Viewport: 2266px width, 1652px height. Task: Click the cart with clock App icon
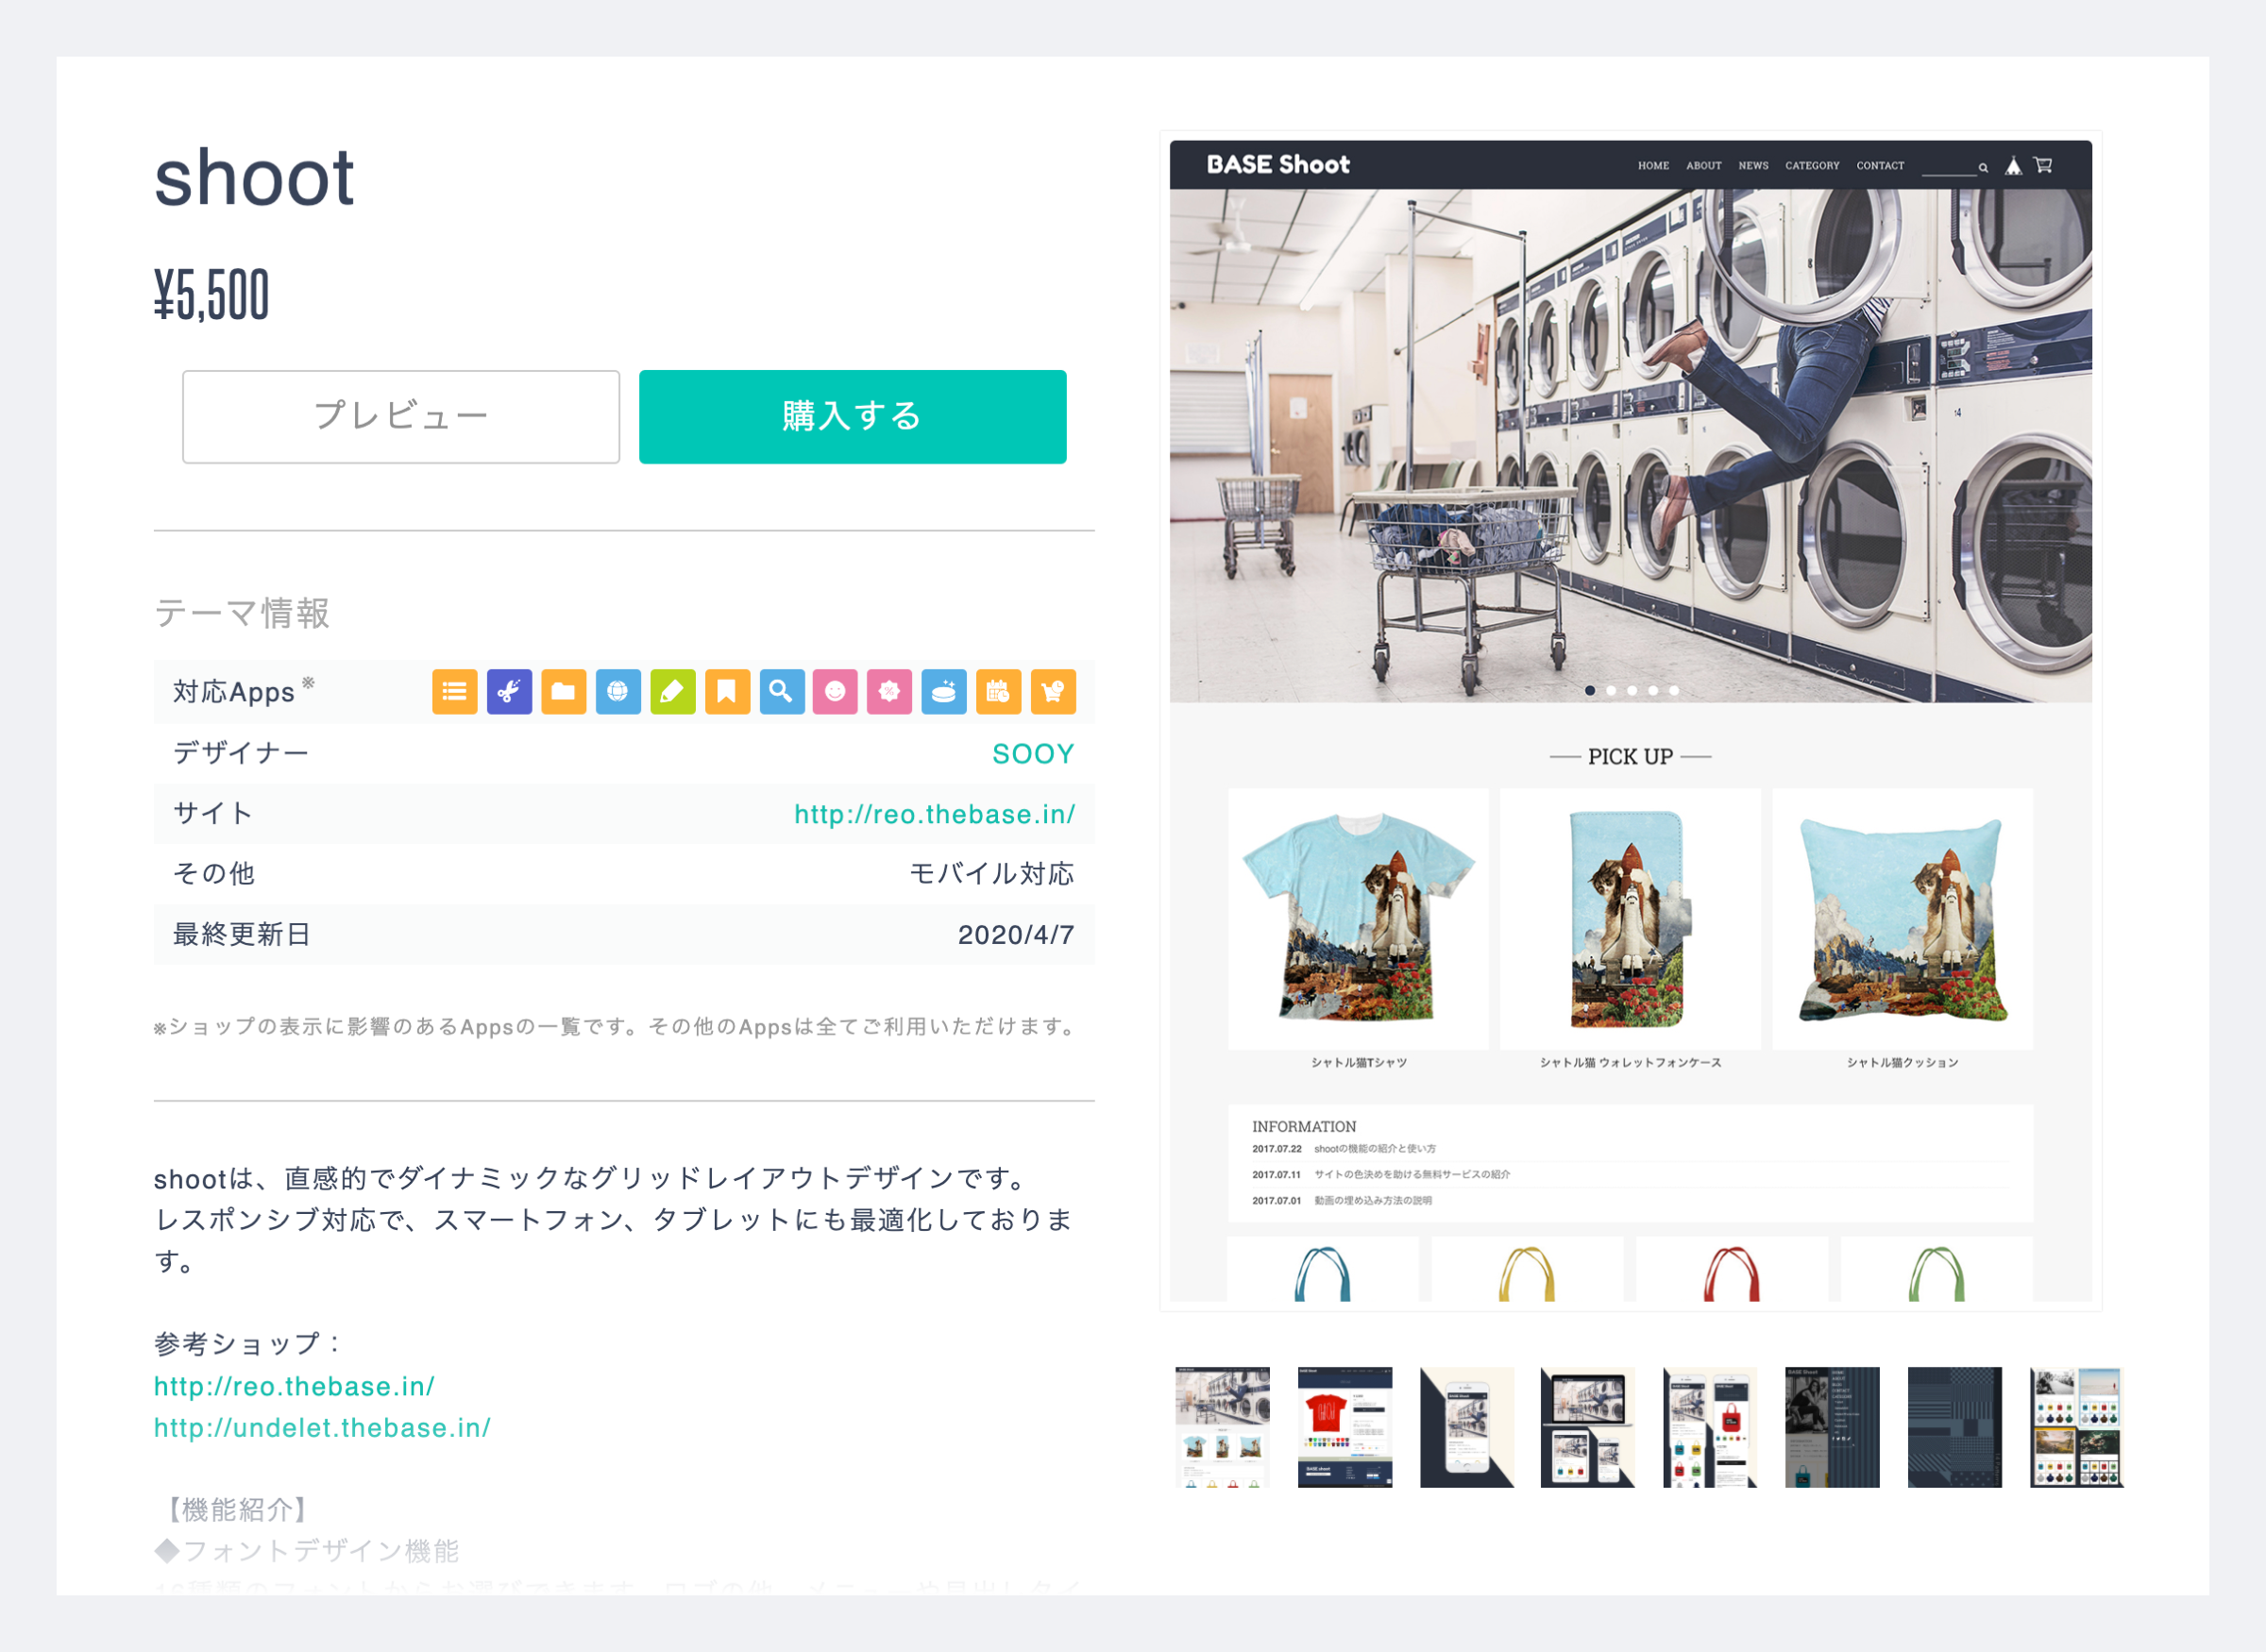[x=1052, y=691]
